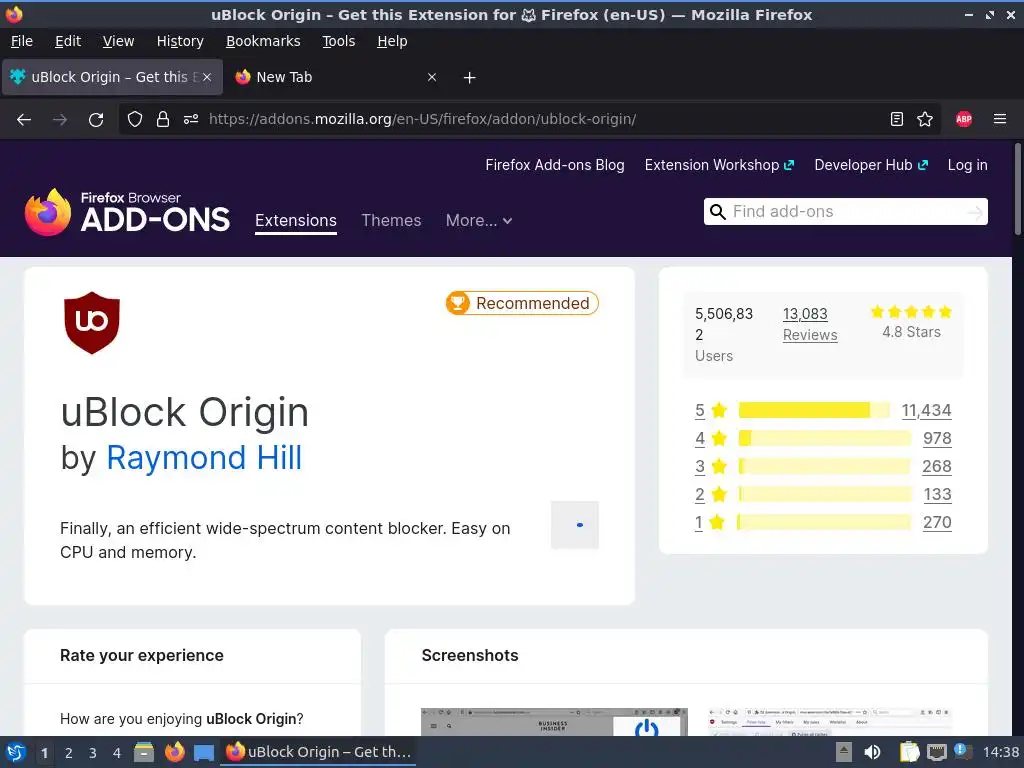Open the Firefox application hamburger menu

point(1000,120)
